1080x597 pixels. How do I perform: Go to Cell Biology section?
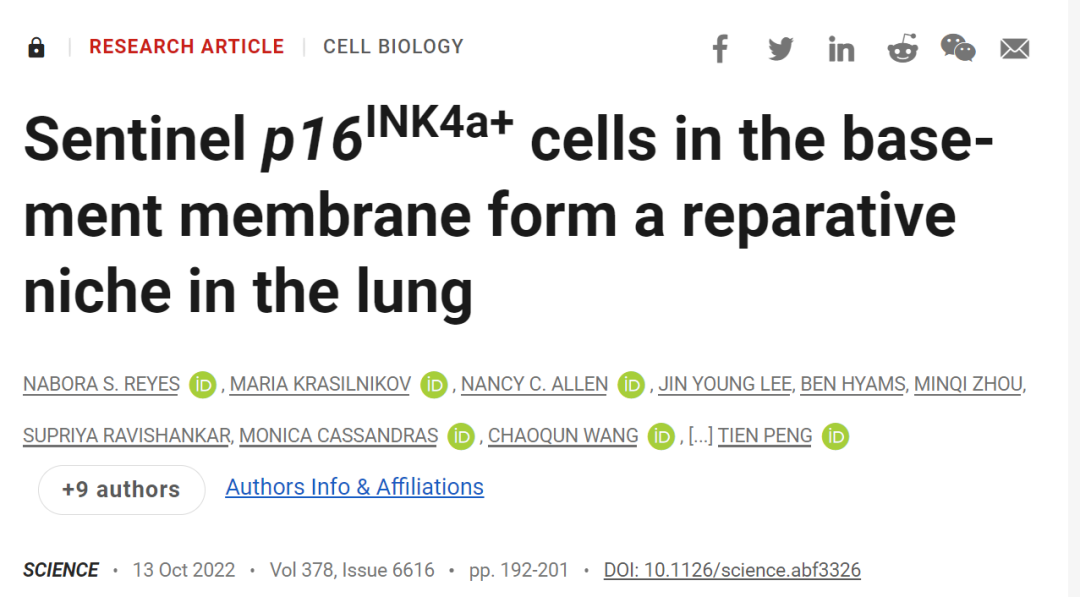tap(393, 47)
